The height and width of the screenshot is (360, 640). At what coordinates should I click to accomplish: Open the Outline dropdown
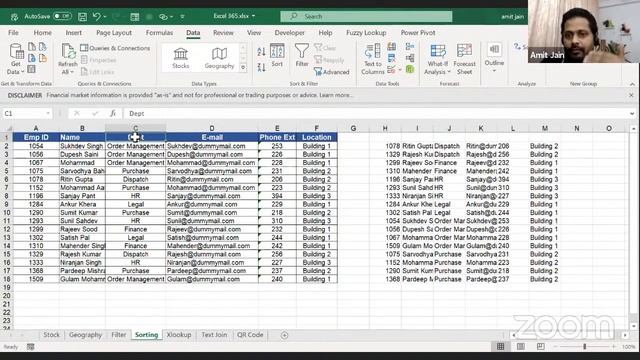coord(494,58)
